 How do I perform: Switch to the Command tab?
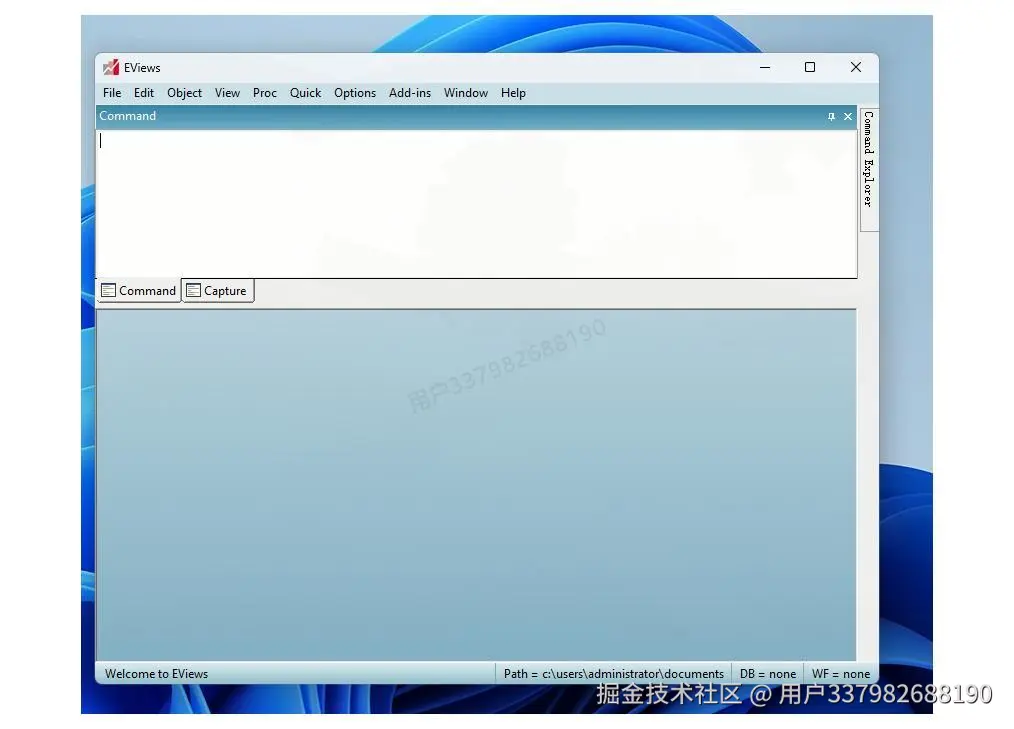pos(139,290)
